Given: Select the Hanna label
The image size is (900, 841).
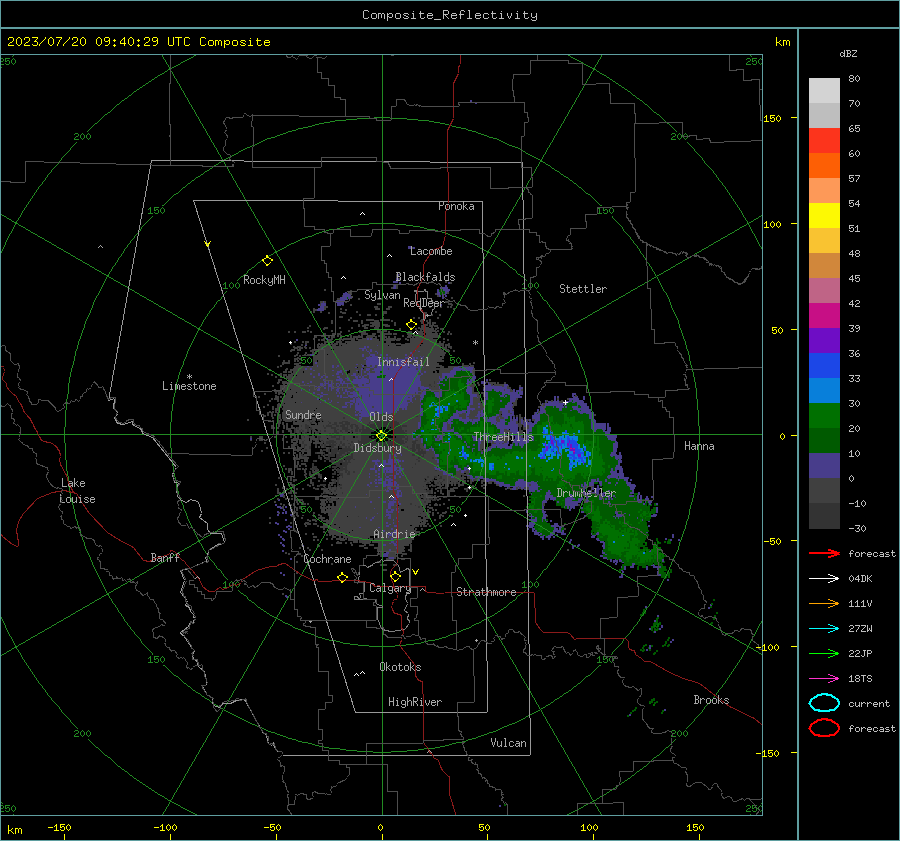Looking at the screenshot, I should click(x=699, y=446).
